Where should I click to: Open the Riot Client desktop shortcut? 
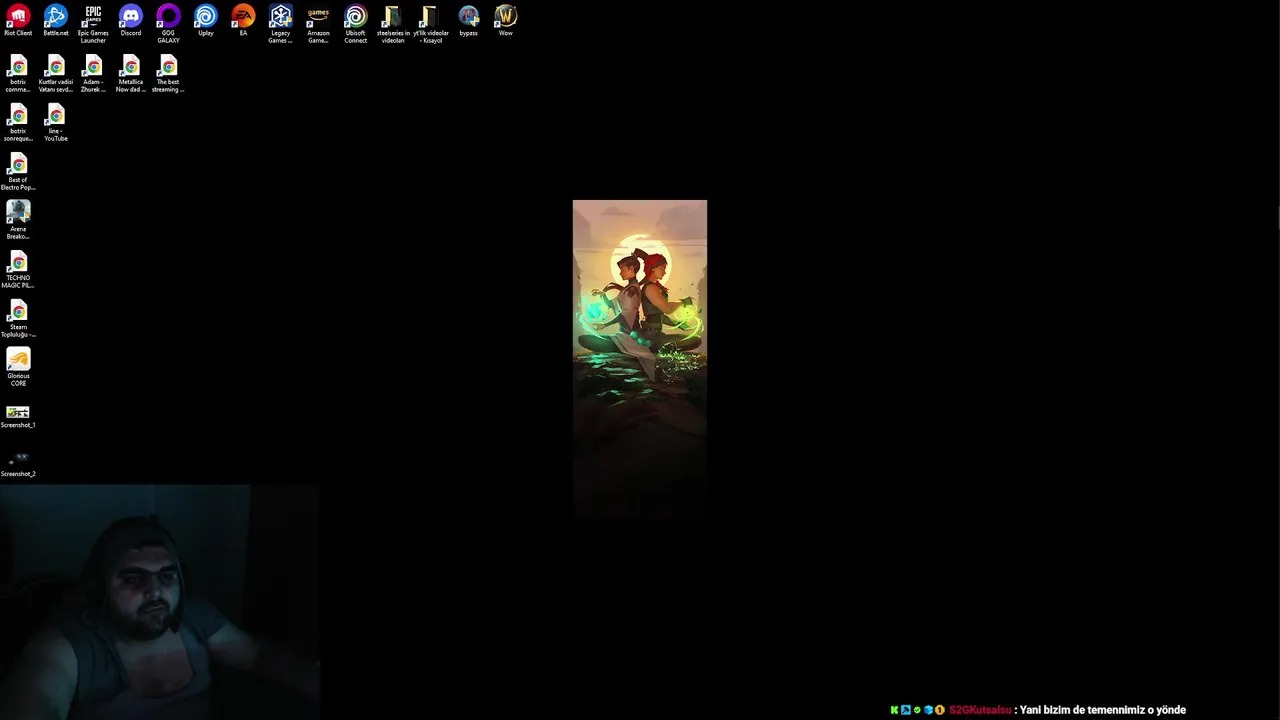pos(18,21)
